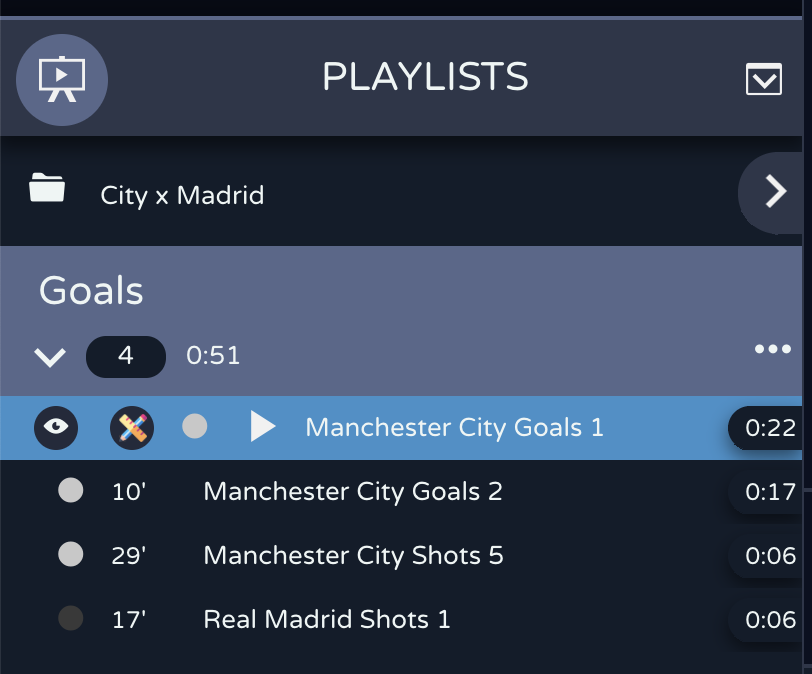Image resolution: width=812 pixels, height=674 pixels.
Task: Open the Goals playlist three-dots menu
Action: point(773,349)
